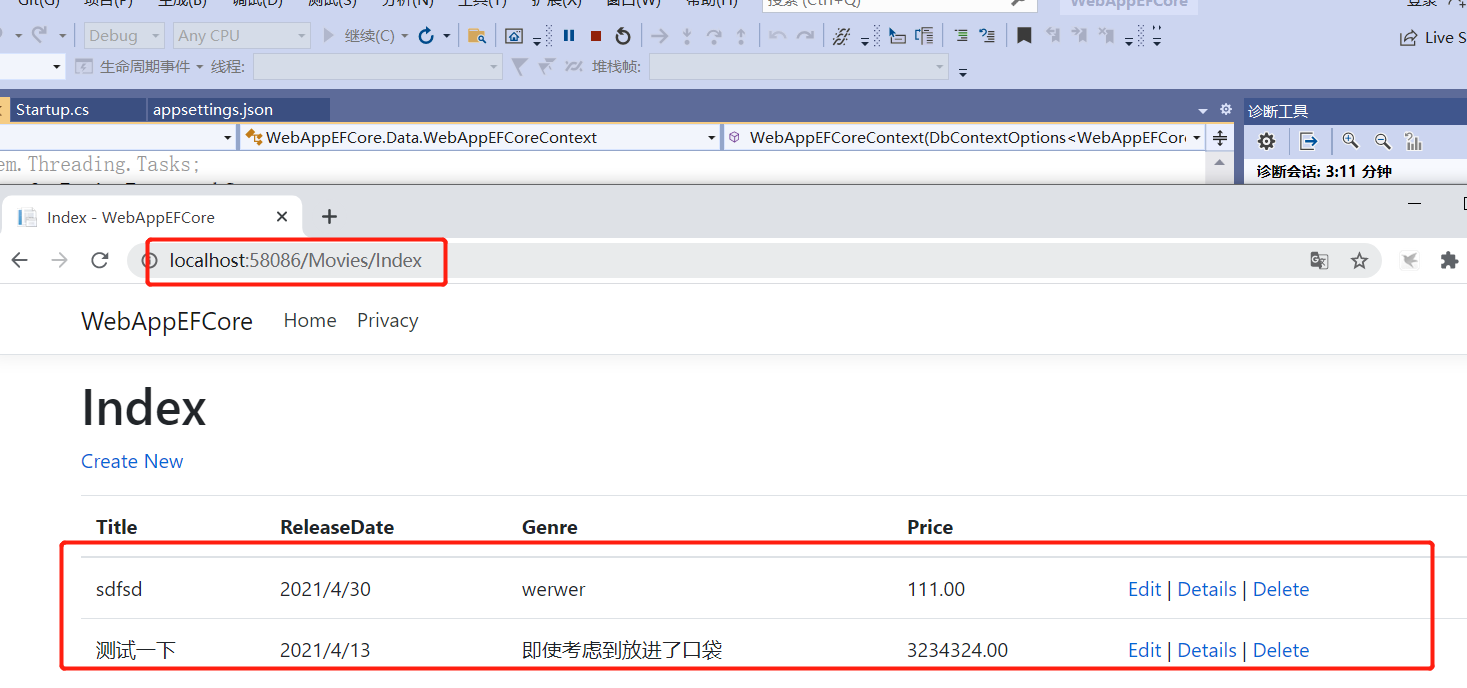The height and width of the screenshot is (688, 1467).
Task: Click the WebAppEFCore brand link
Action: [x=167, y=321]
